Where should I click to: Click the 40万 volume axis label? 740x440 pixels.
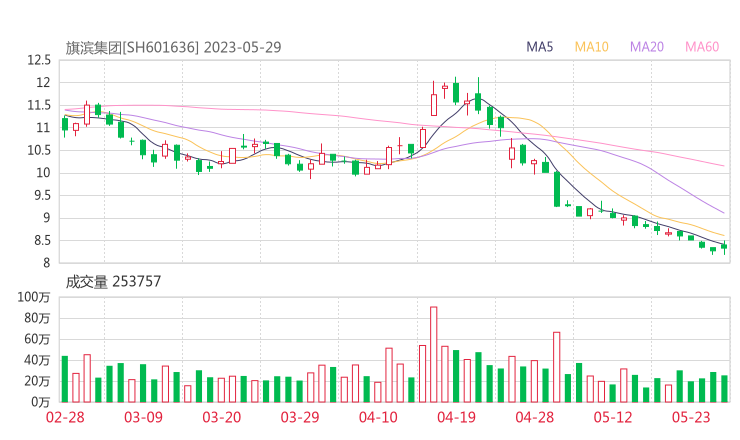click(x=37, y=361)
